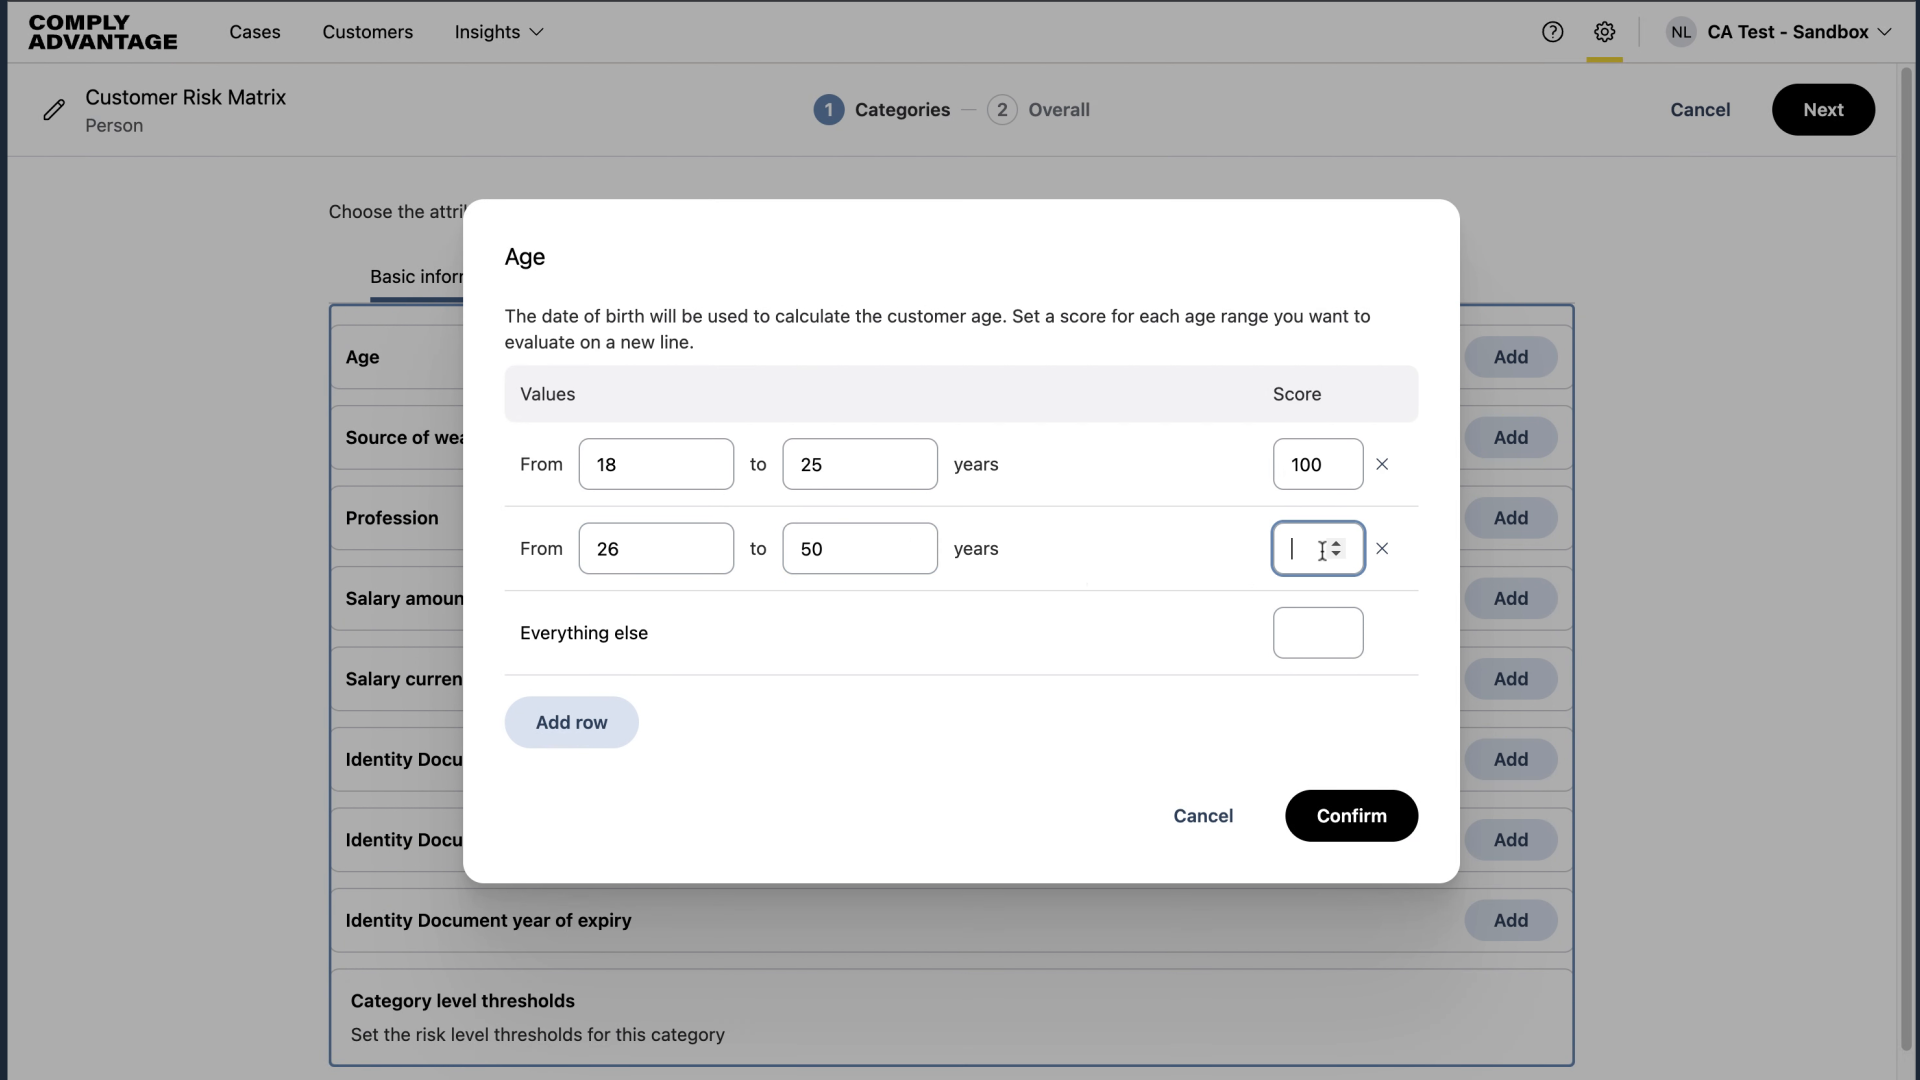Viewport: 1920px width, 1080px height.
Task: Open the help menu via question mark icon
Action: tap(1553, 31)
